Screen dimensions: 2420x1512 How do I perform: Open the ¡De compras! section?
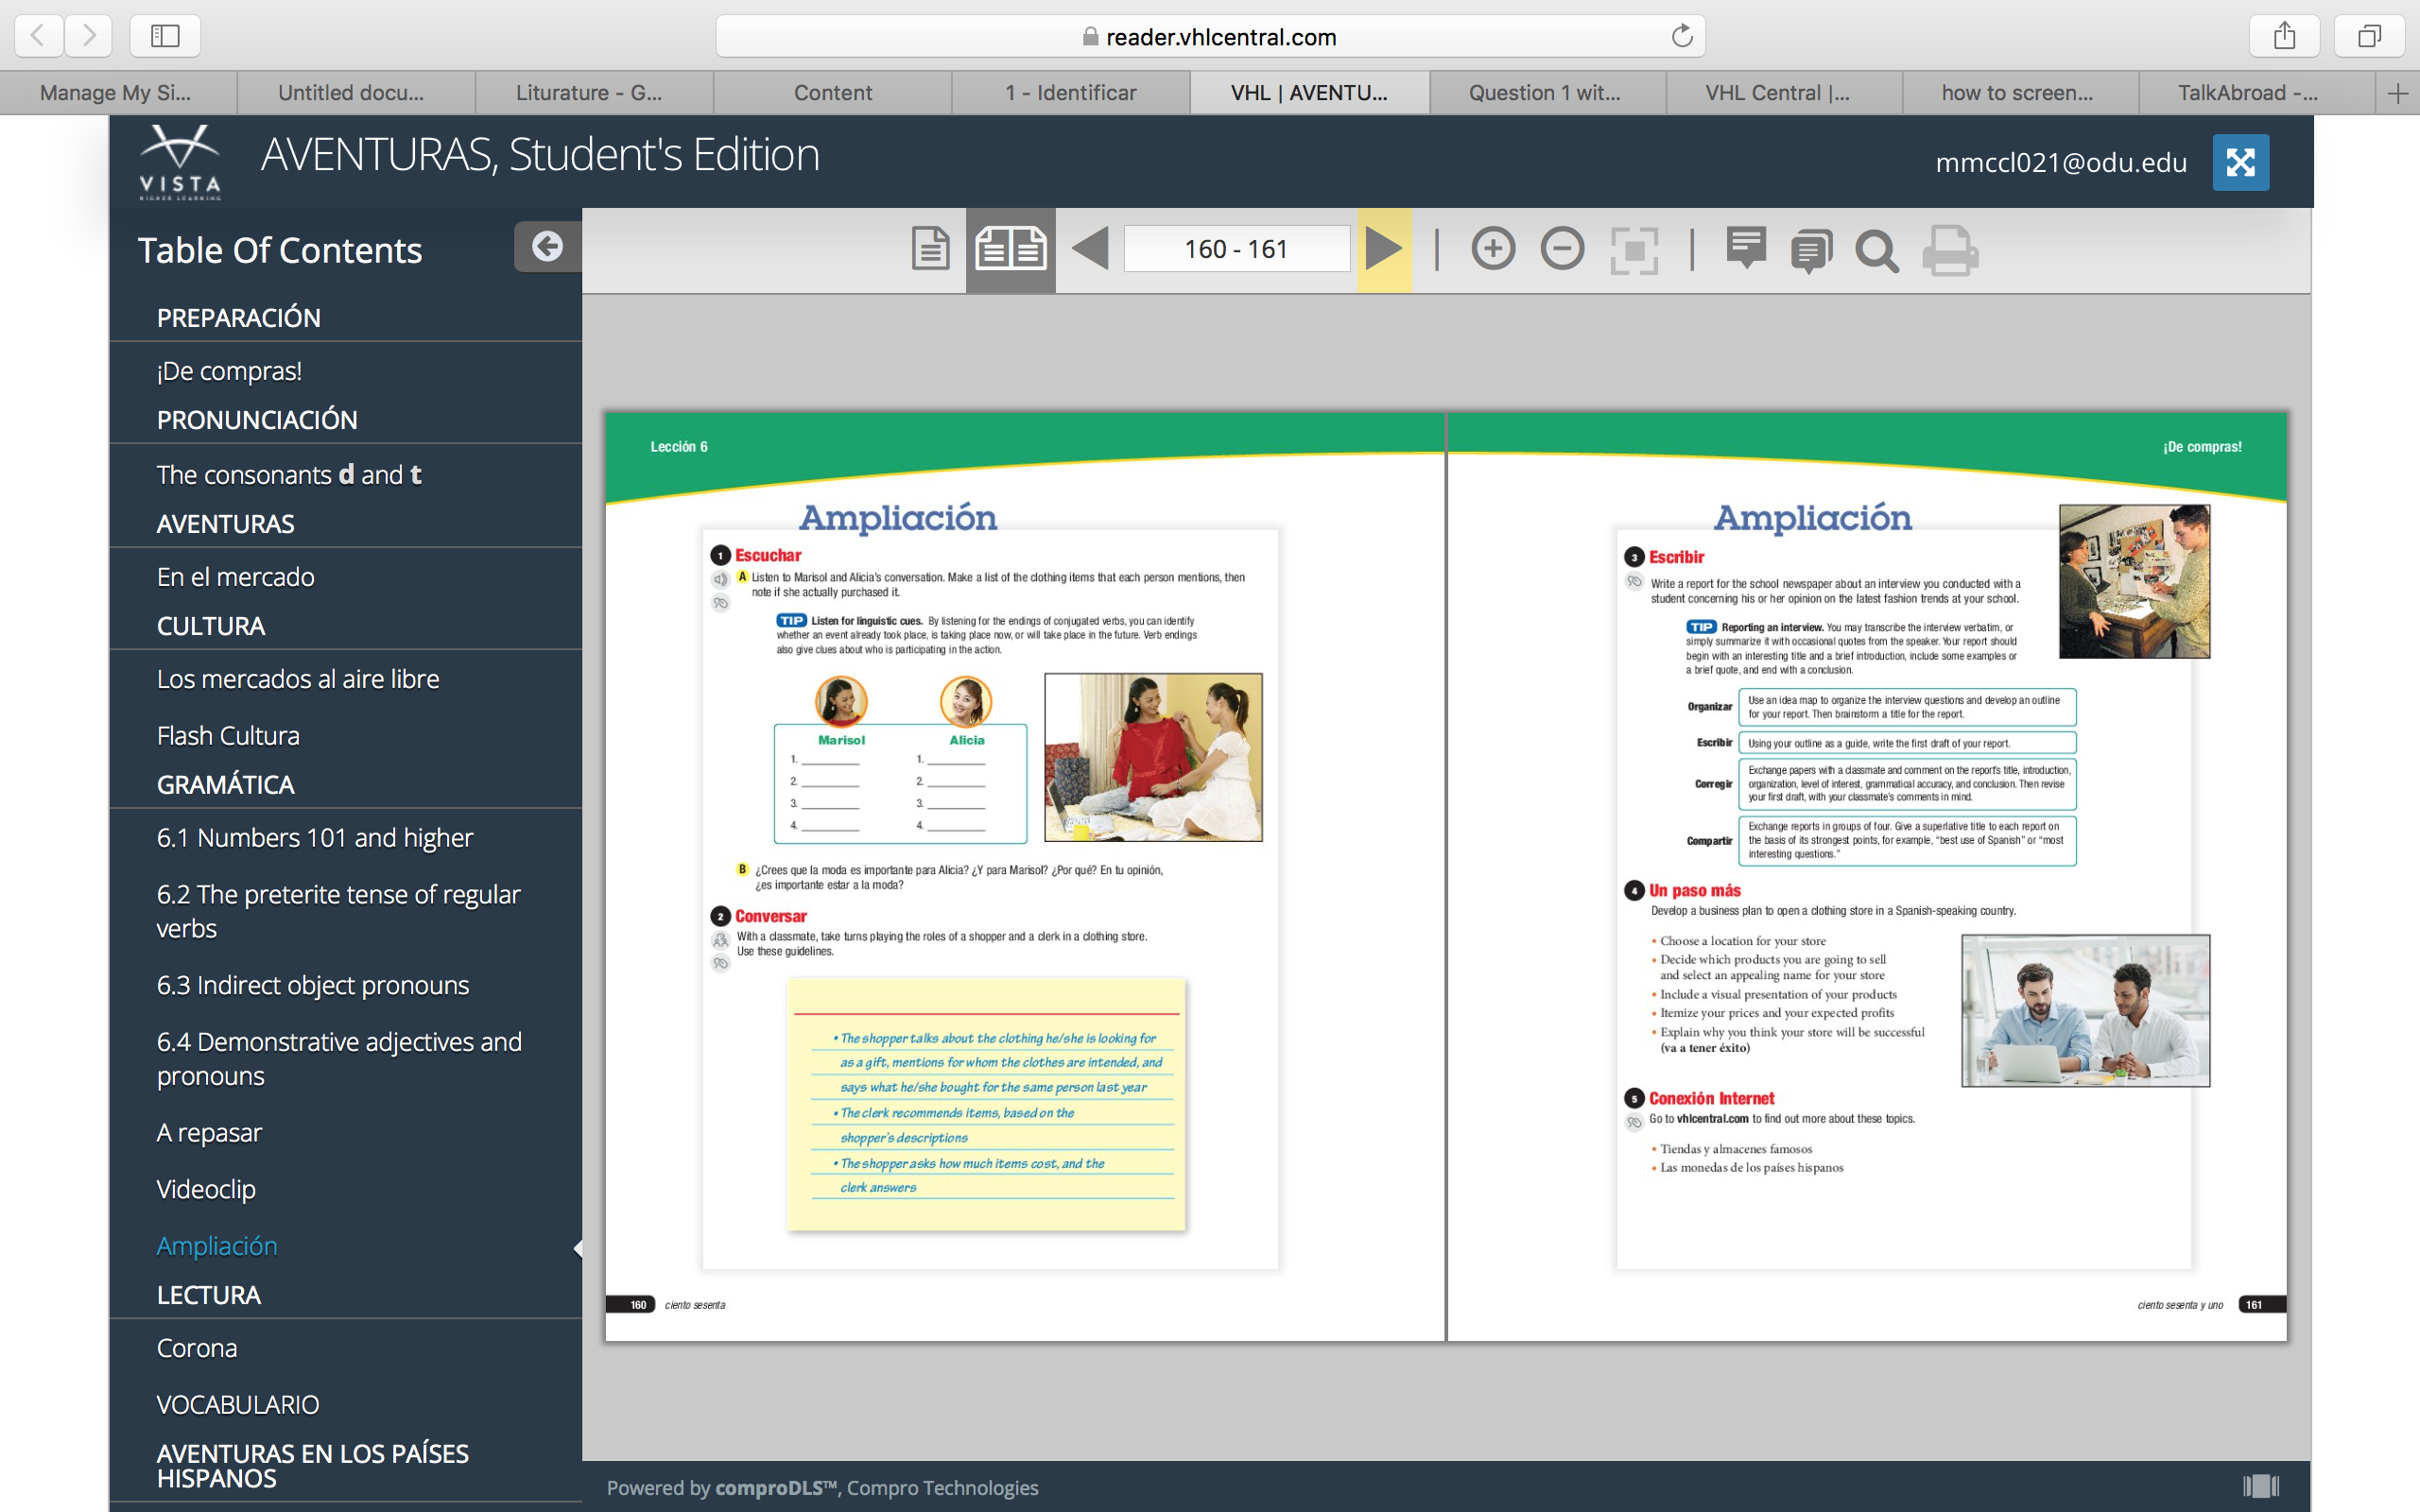click(229, 371)
